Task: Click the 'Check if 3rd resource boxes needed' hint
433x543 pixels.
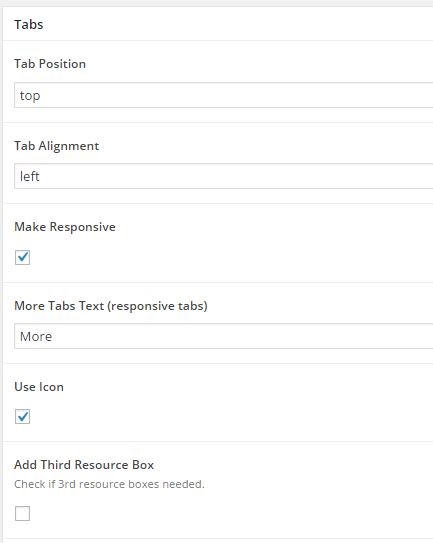Action: pos(109,484)
